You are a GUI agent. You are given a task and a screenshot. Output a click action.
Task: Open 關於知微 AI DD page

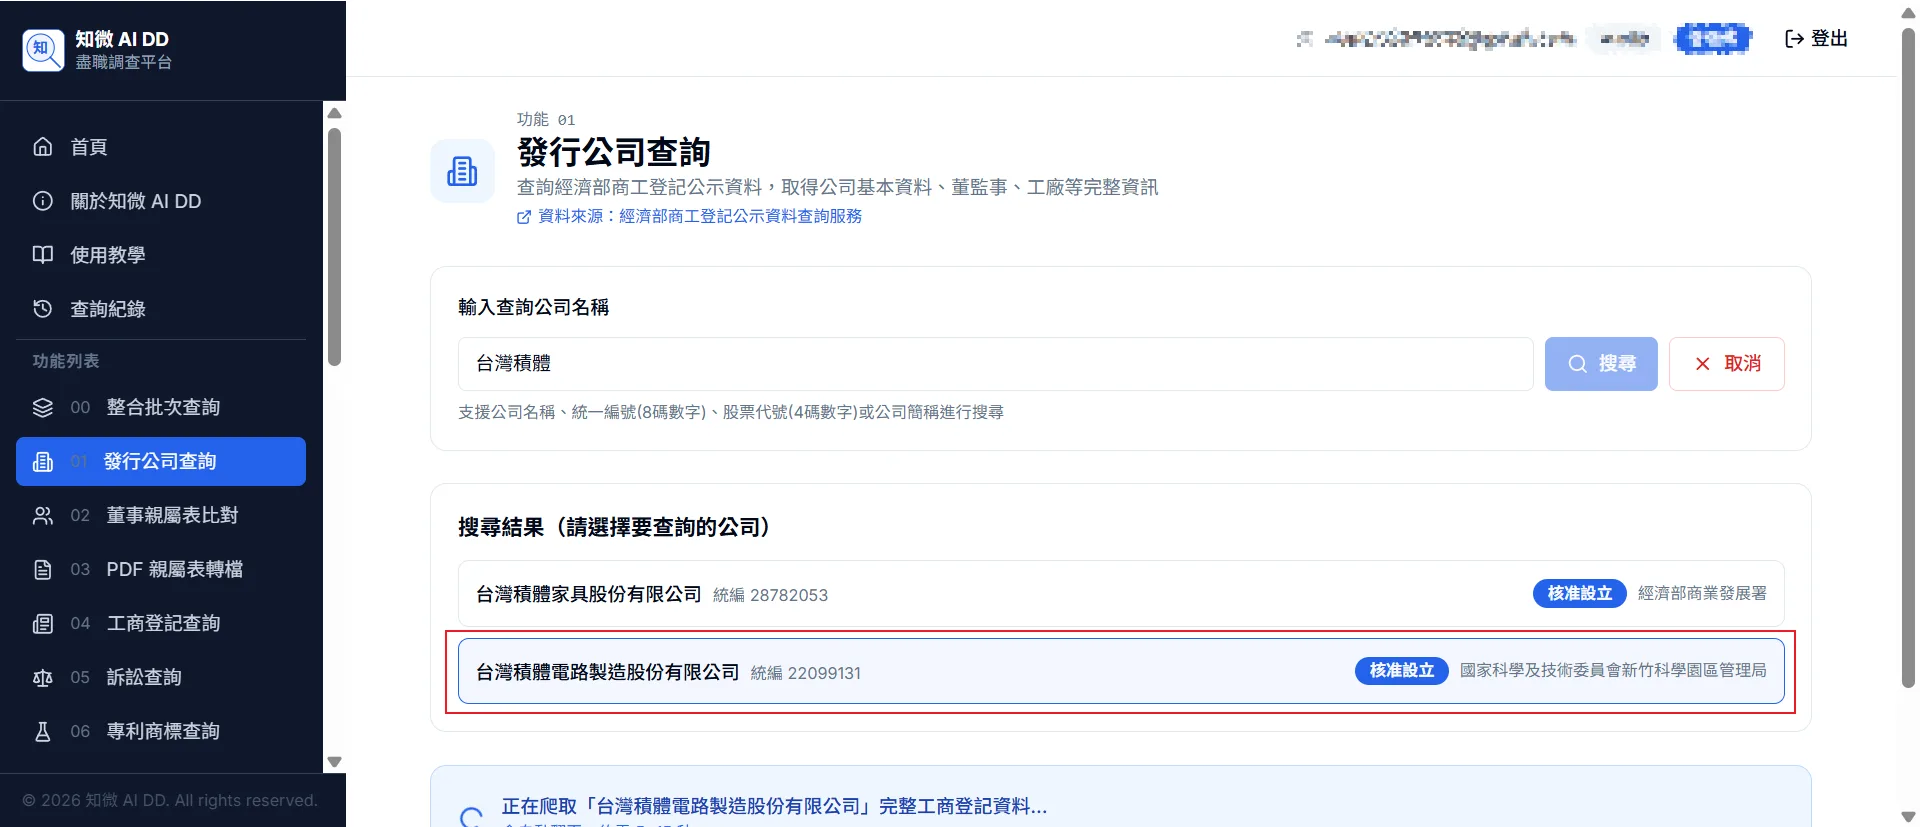(x=161, y=201)
